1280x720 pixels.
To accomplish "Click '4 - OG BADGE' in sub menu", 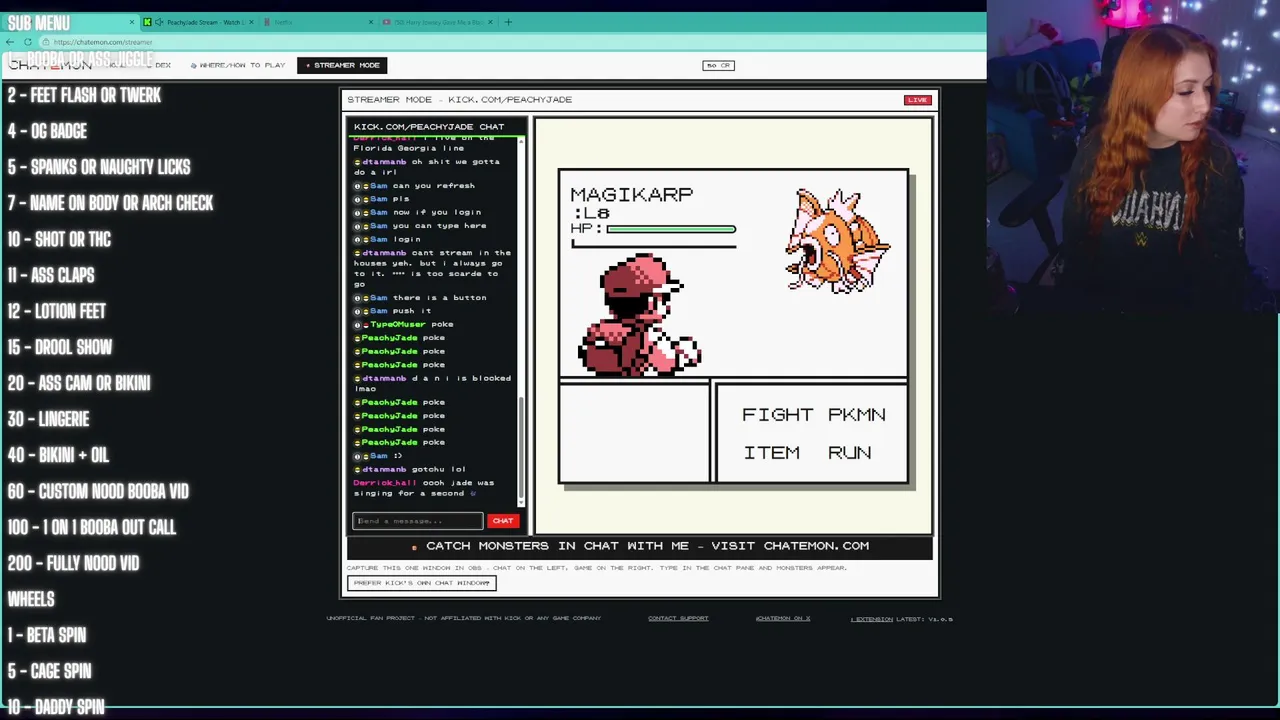I will pyautogui.click(x=47, y=131).
